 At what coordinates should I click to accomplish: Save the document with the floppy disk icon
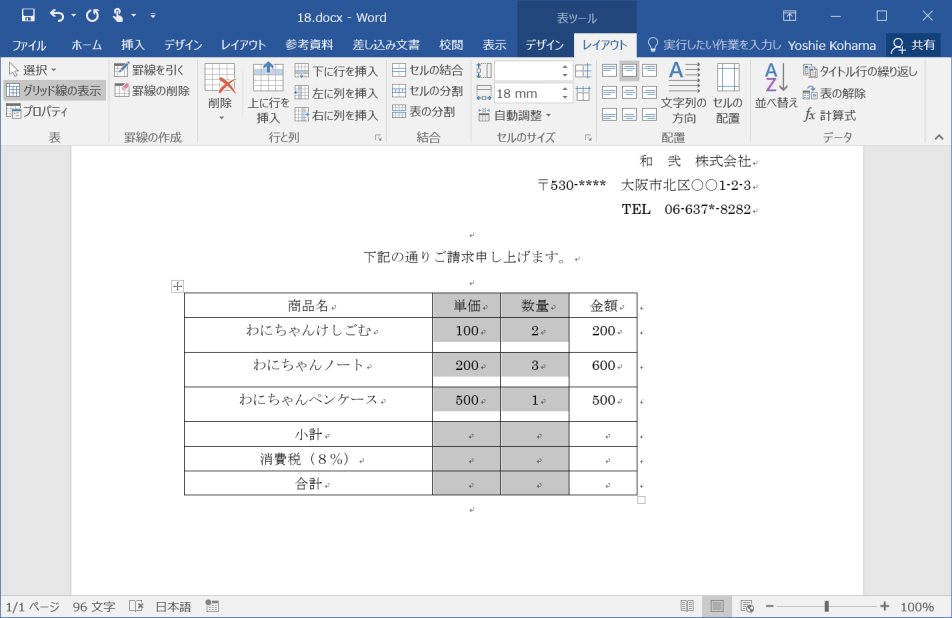click(x=28, y=16)
